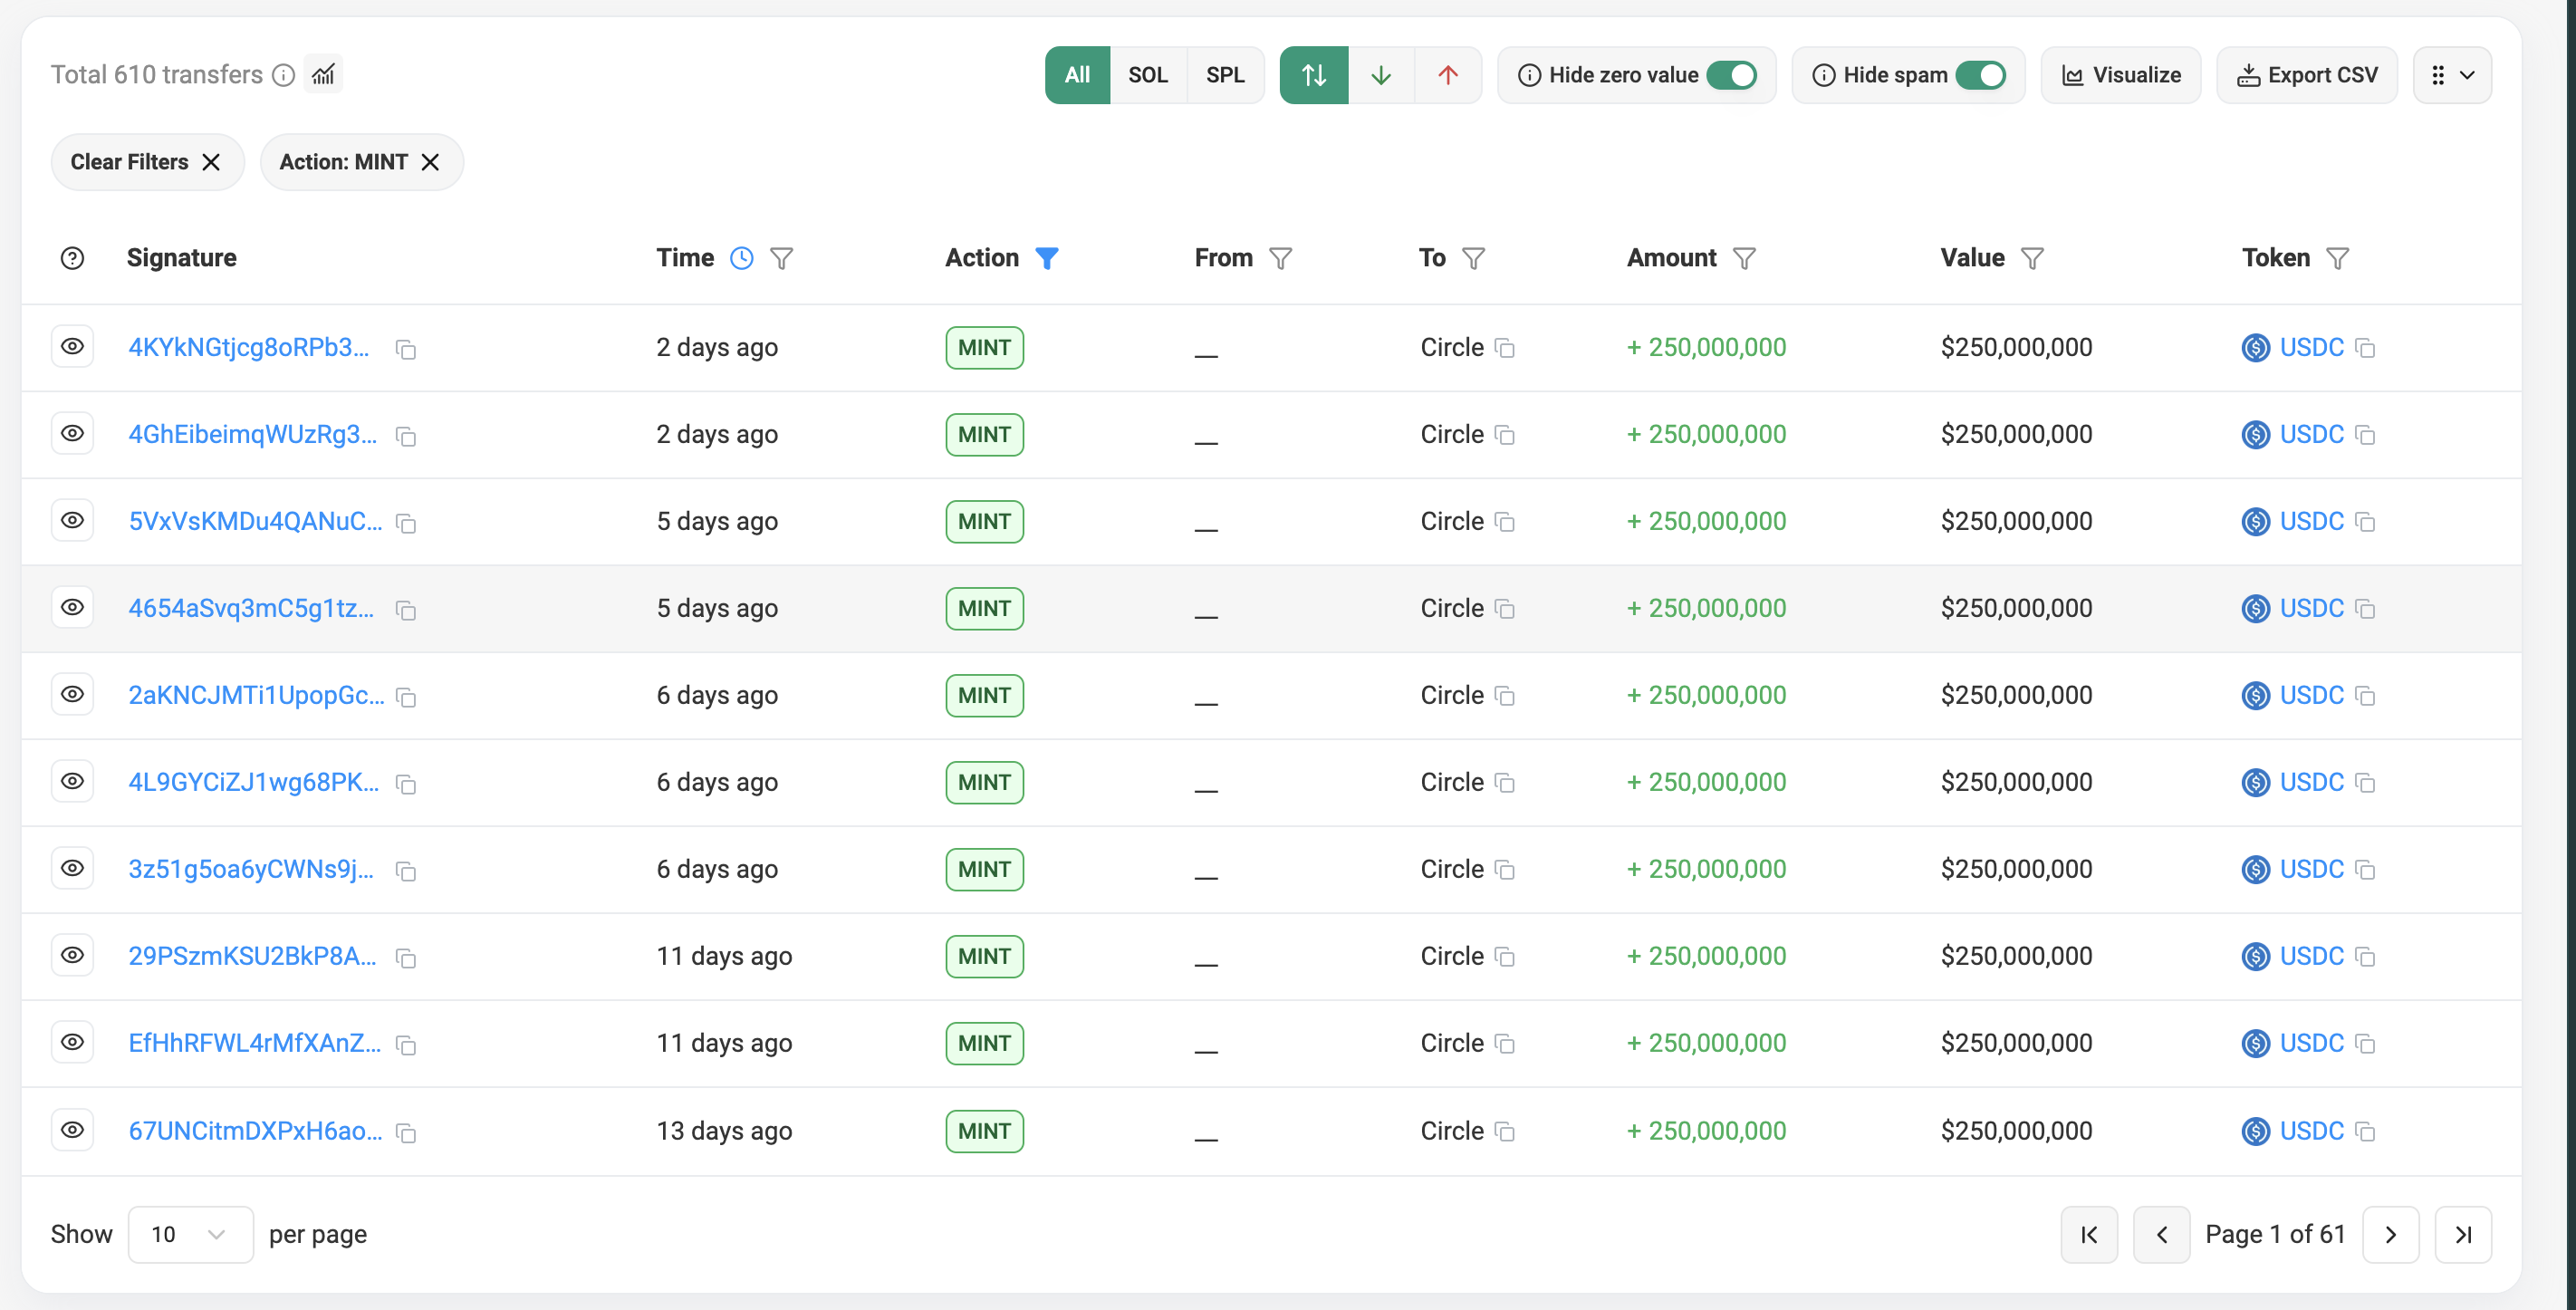Click eye icon for 5VxVsKMDu4QANuC row
This screenshot has width=2576, height=1310.
(x=72, y=520)
